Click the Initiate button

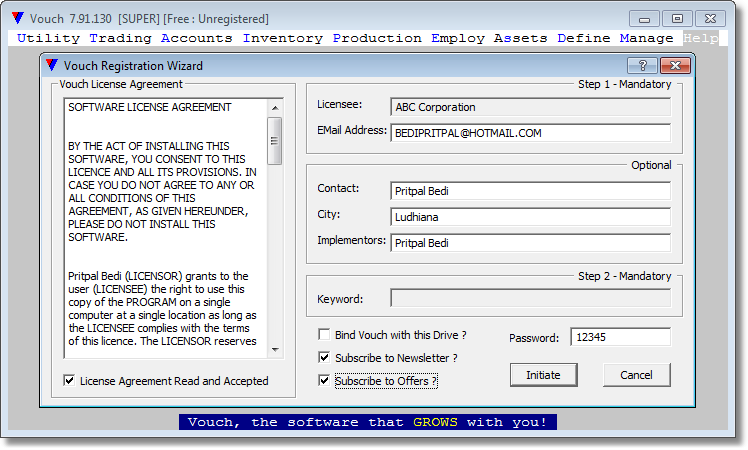[543, 375]
